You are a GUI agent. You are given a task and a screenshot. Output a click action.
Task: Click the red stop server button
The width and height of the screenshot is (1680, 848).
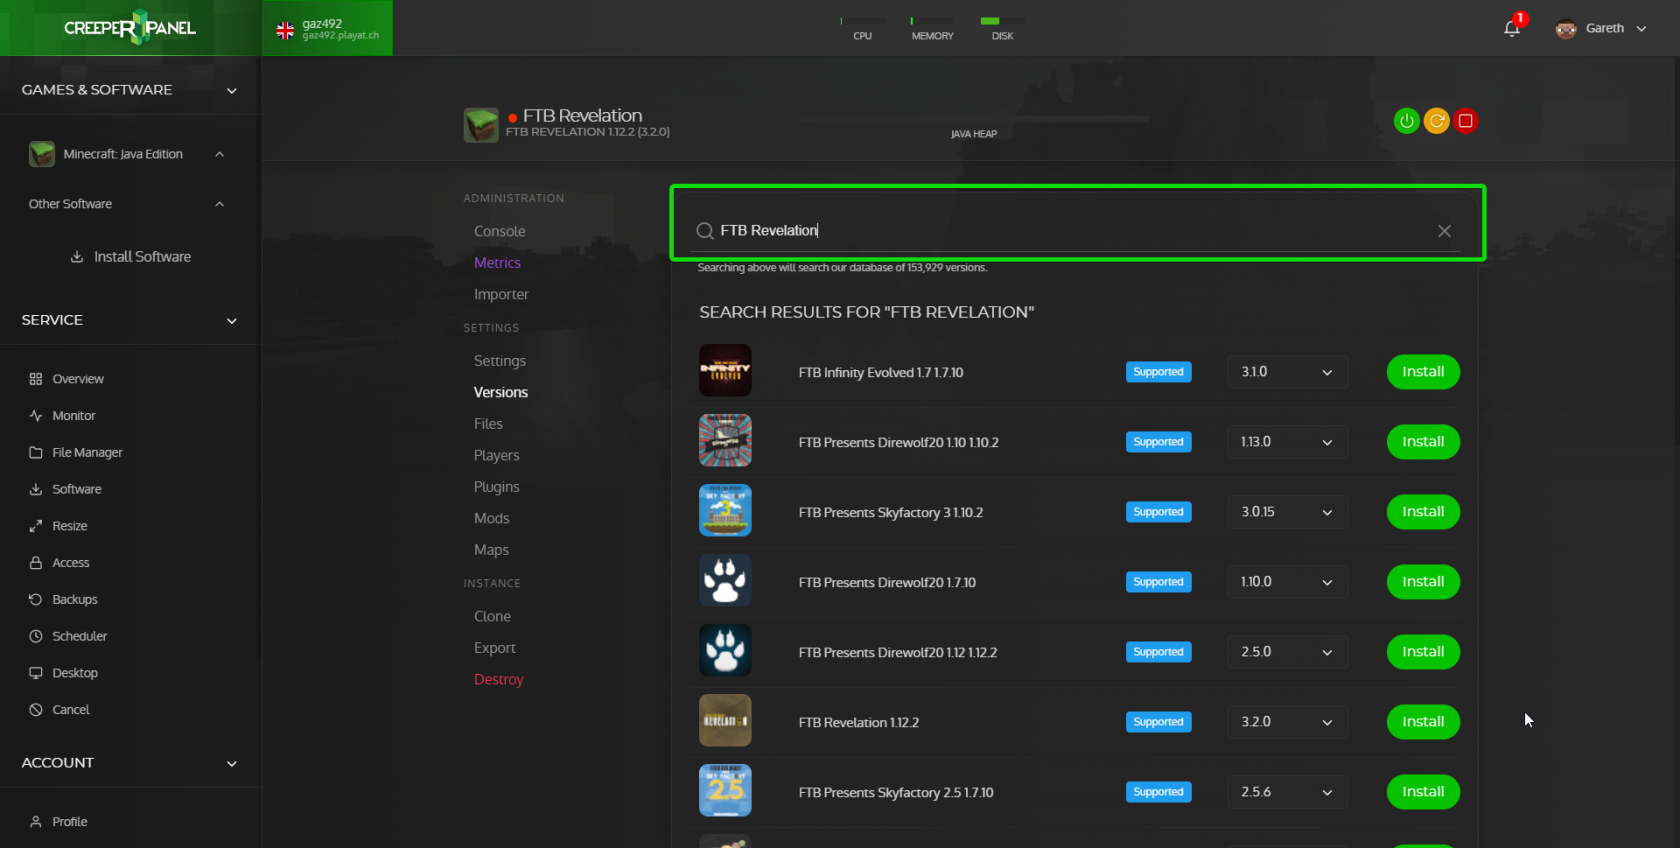[x=1466, y=121]
